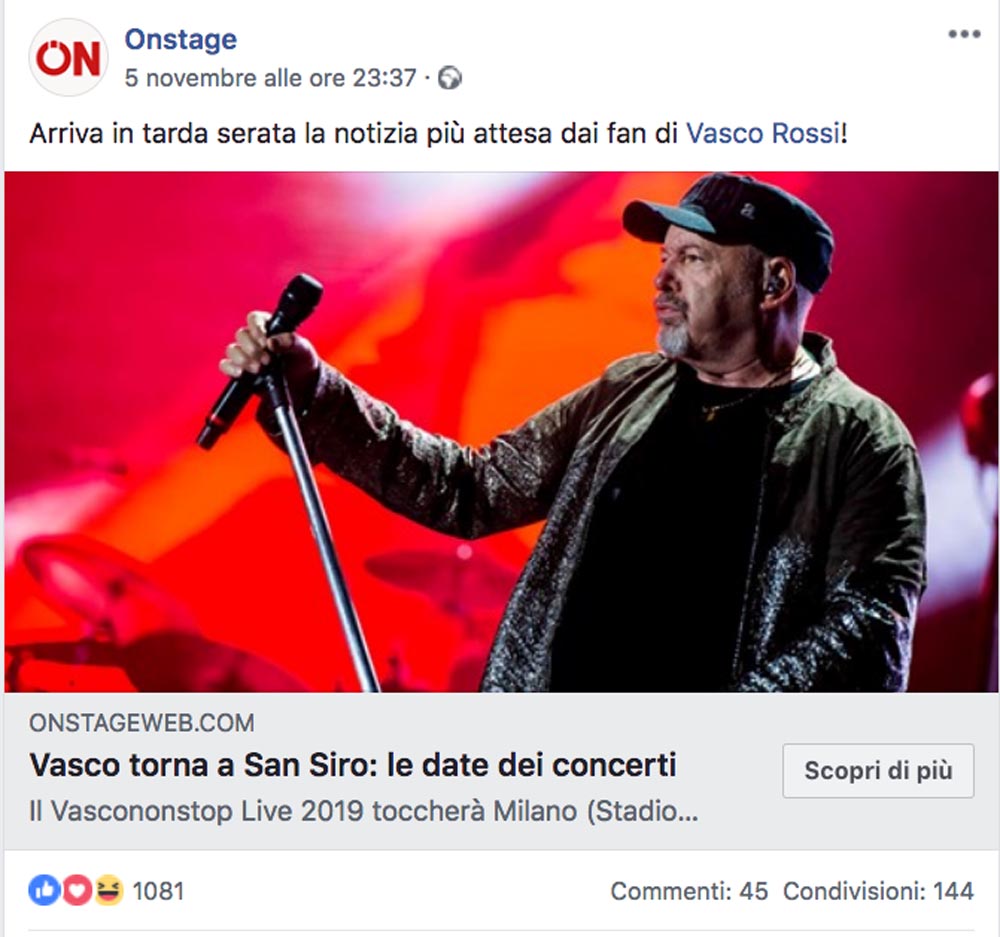Show the Commenti: 45 comments
1000x937 pixels.
point(689,891)
